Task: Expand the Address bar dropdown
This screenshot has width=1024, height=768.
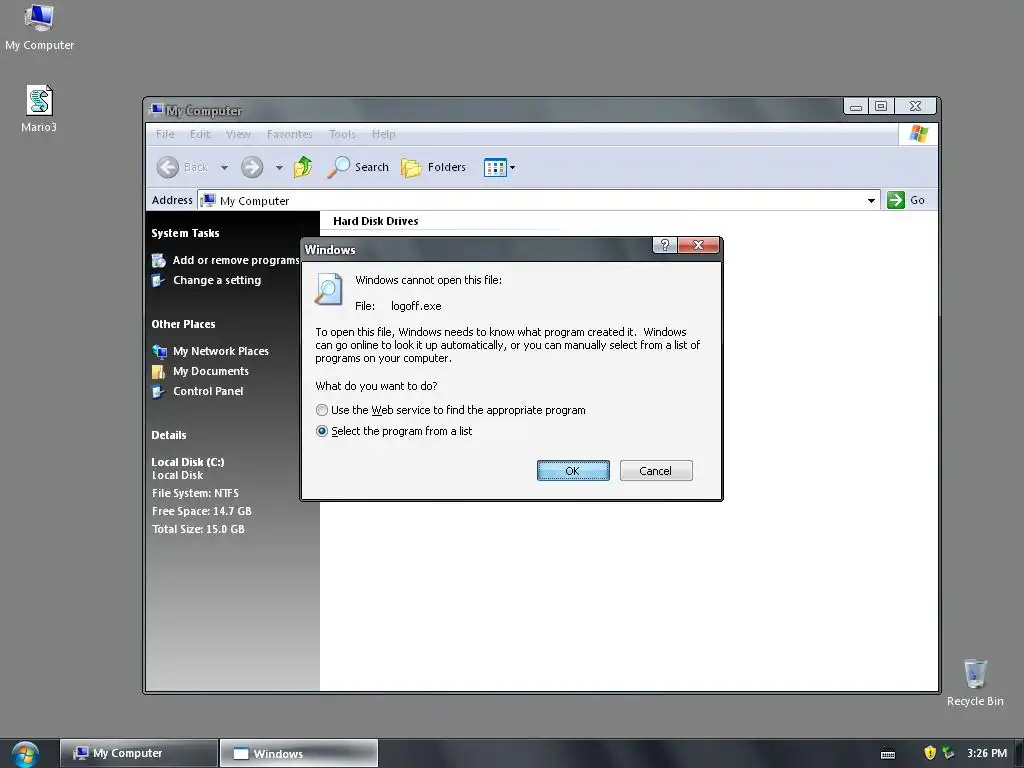Action: coord(871,200)
